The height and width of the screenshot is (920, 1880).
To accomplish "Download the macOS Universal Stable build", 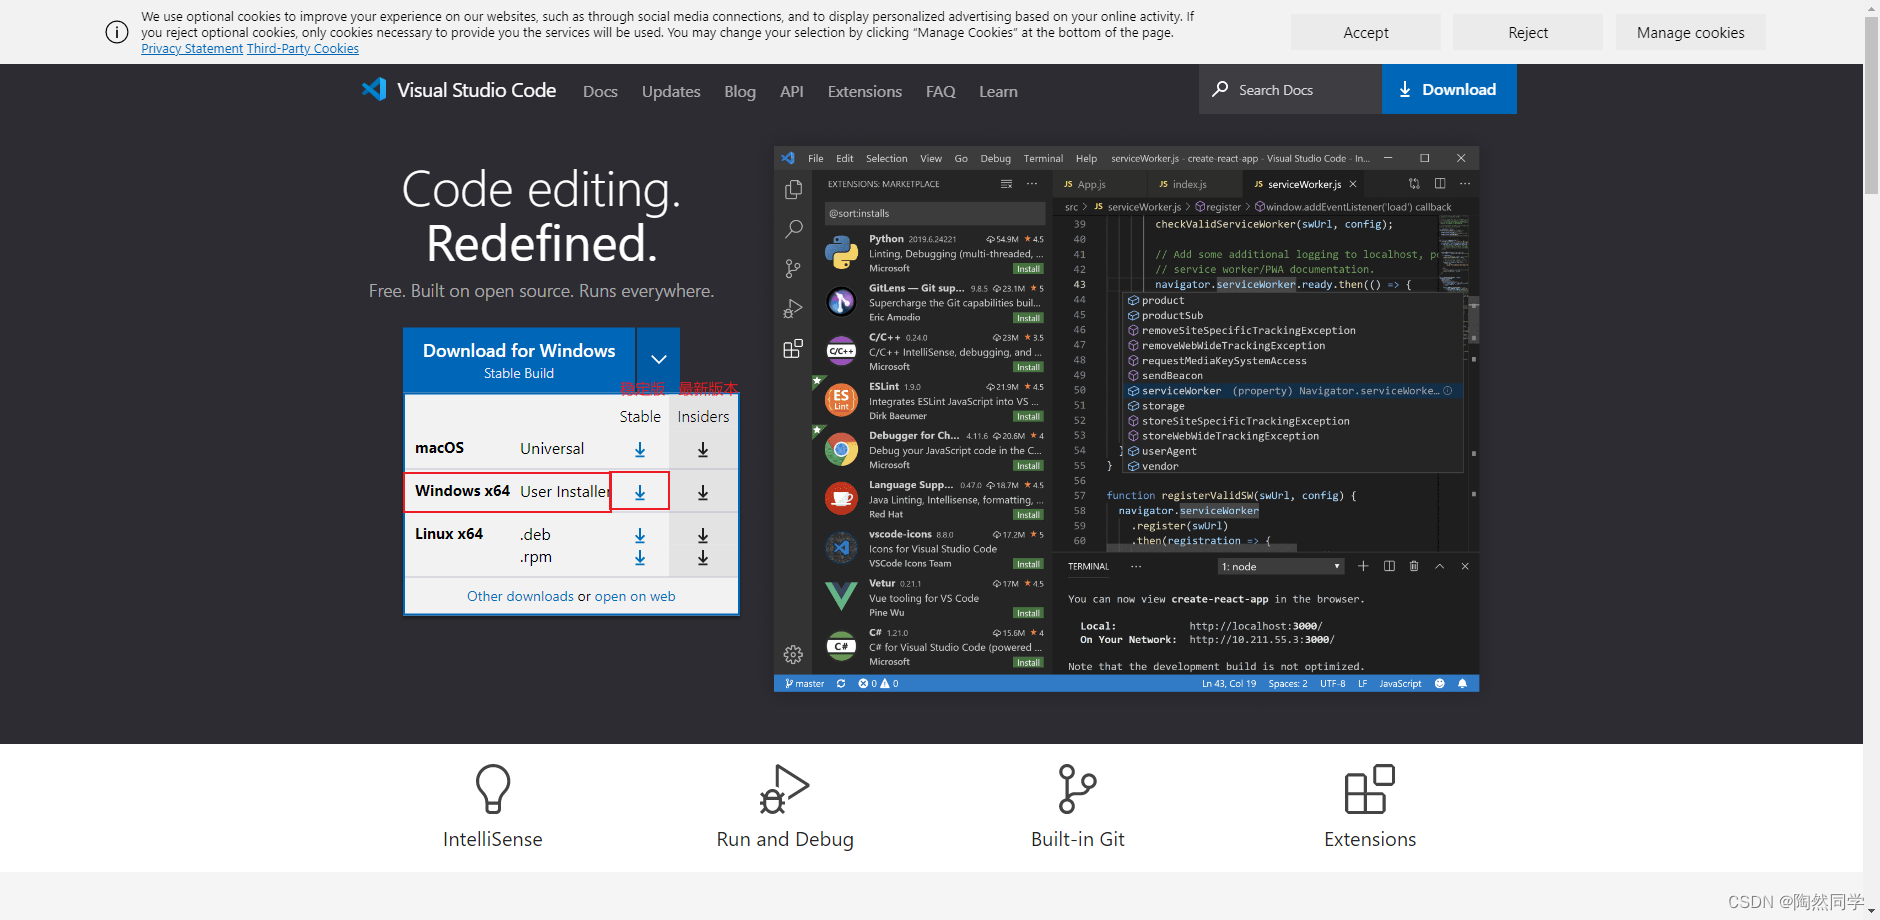I will point(640,450).
